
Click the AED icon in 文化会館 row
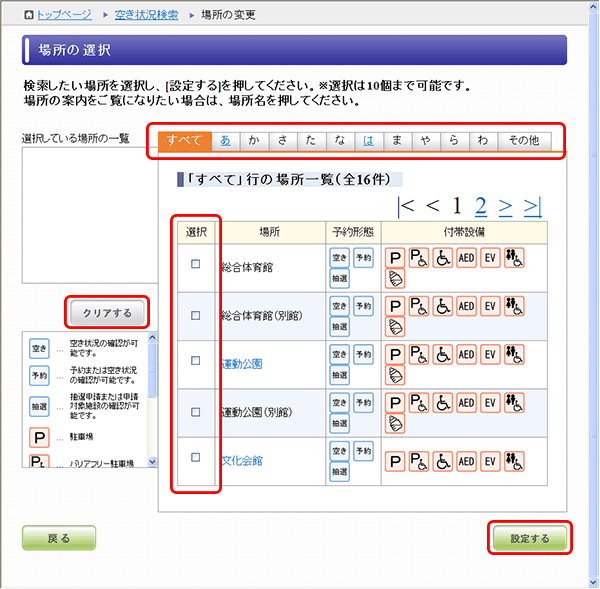pyautogui.click(x=466, y=461)
